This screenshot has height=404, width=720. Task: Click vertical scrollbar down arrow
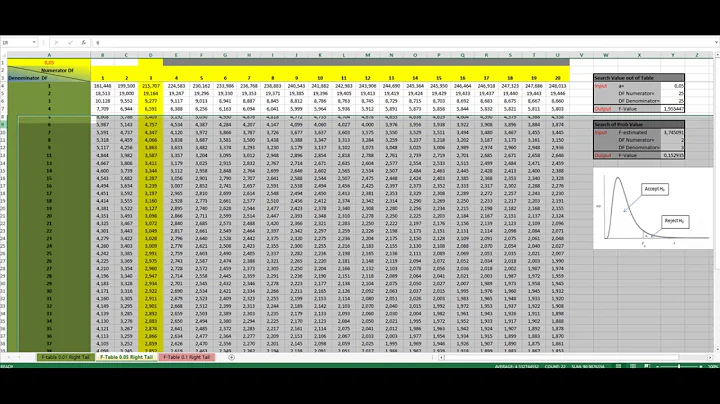(x=716, y=349)
